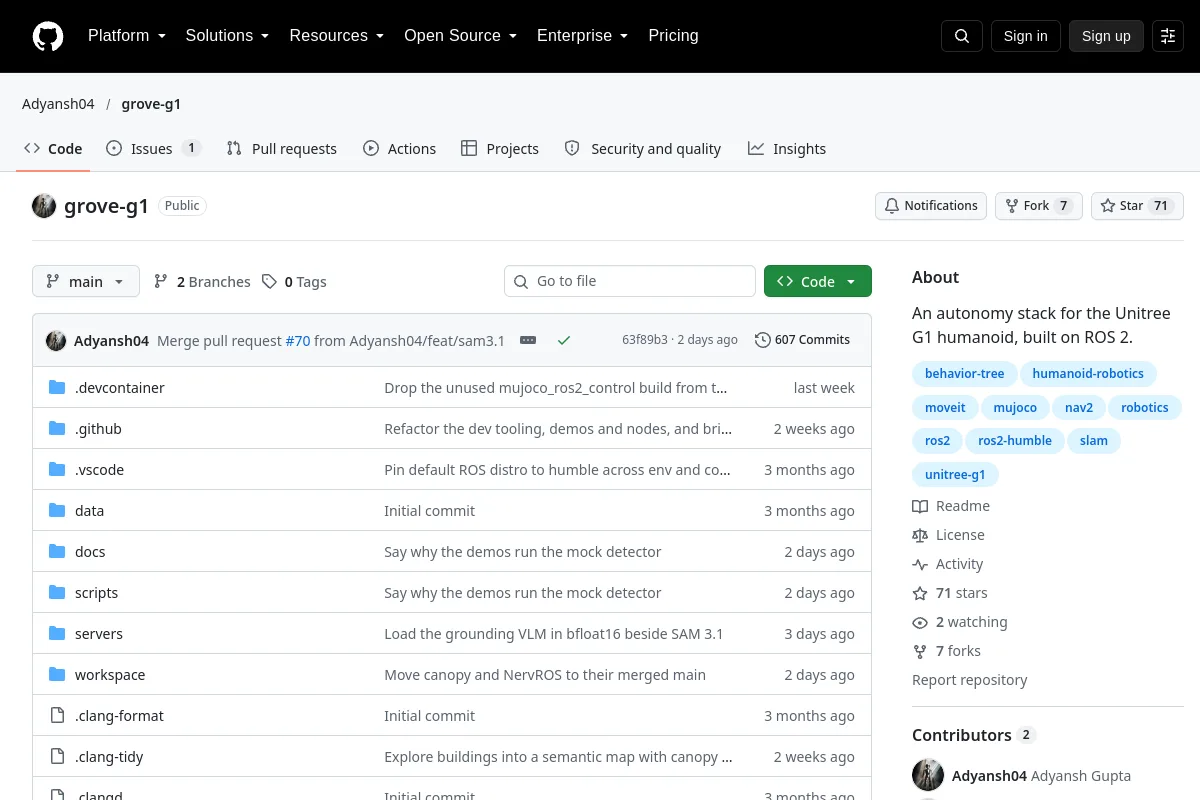Open the main branch selector dropdown
The width and height of the screenshot is (1200, 800).
coord(86,282)
